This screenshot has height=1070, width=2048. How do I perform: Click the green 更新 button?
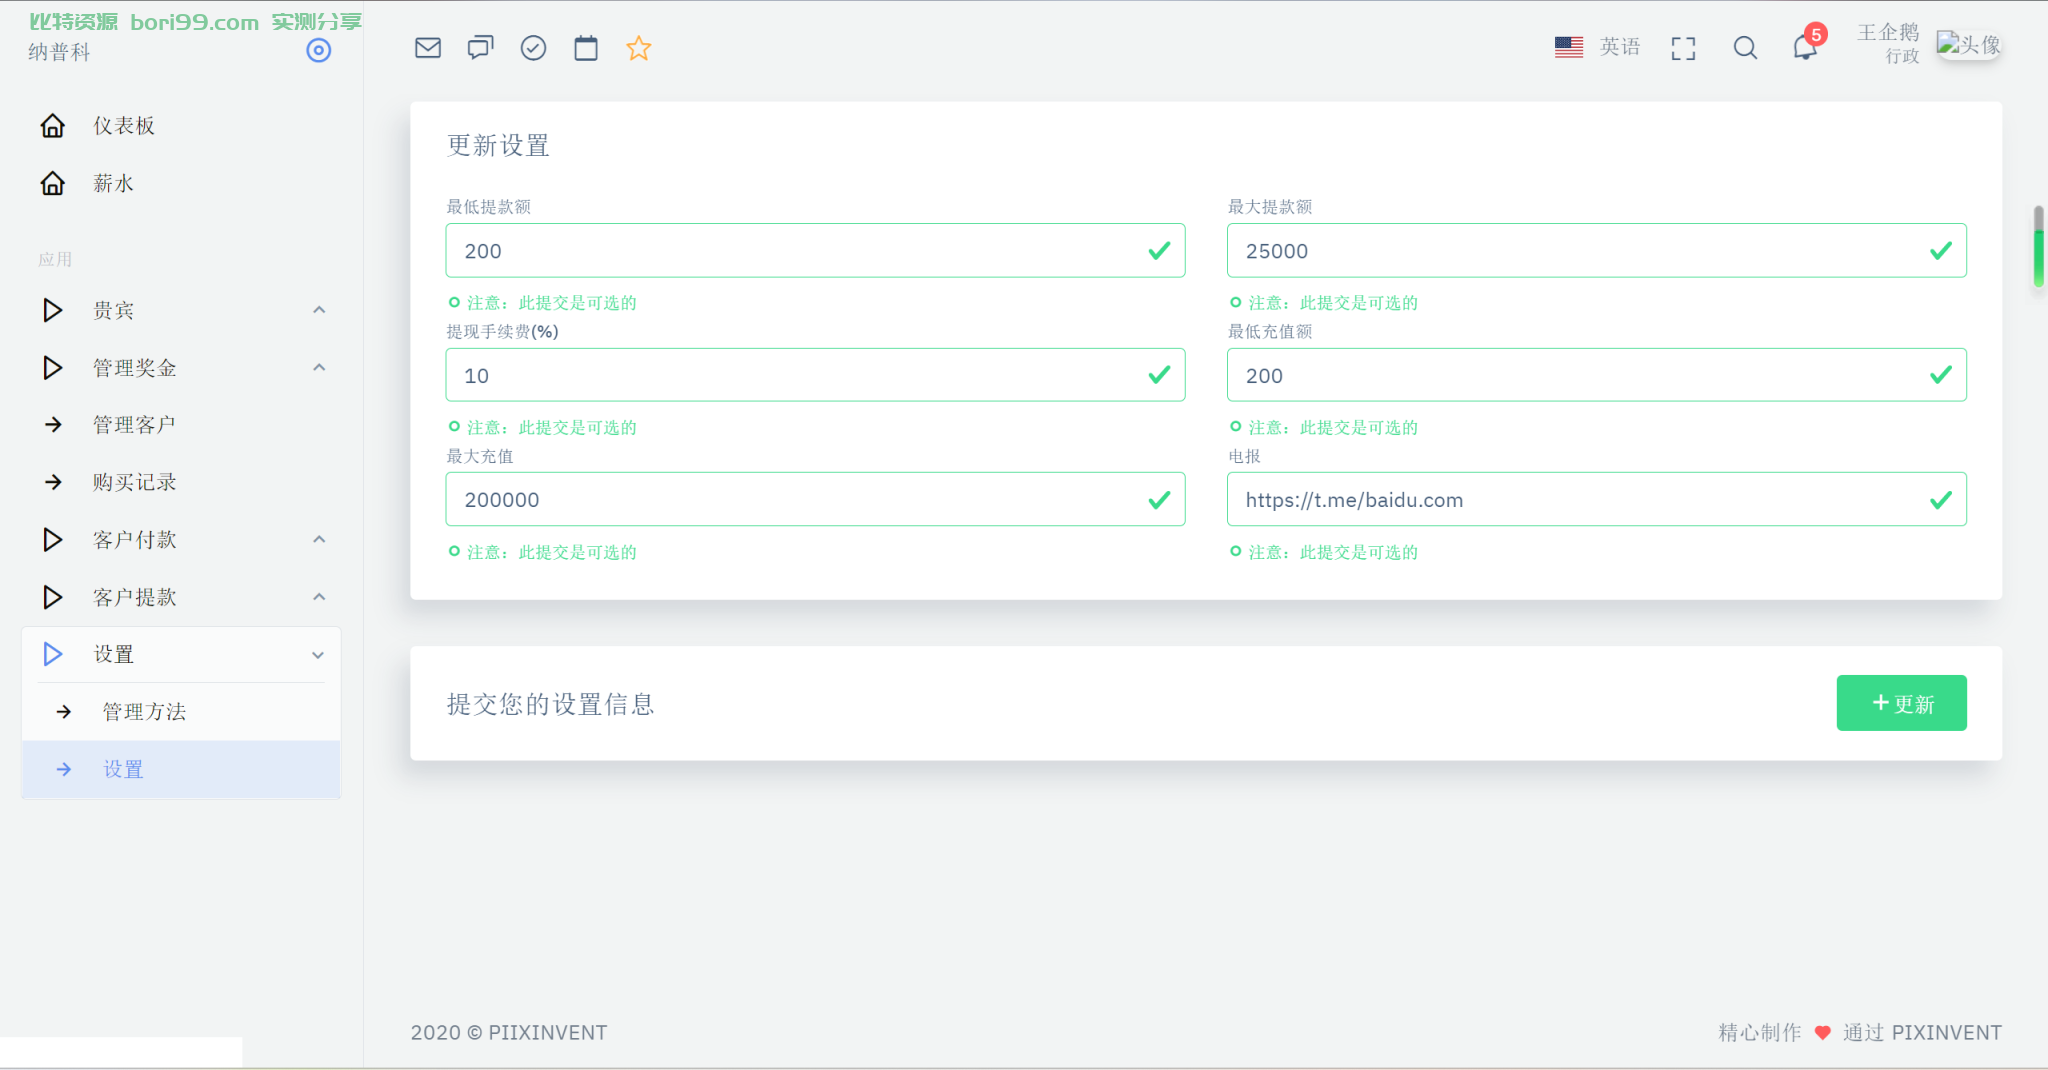(x=1901, y=703)
